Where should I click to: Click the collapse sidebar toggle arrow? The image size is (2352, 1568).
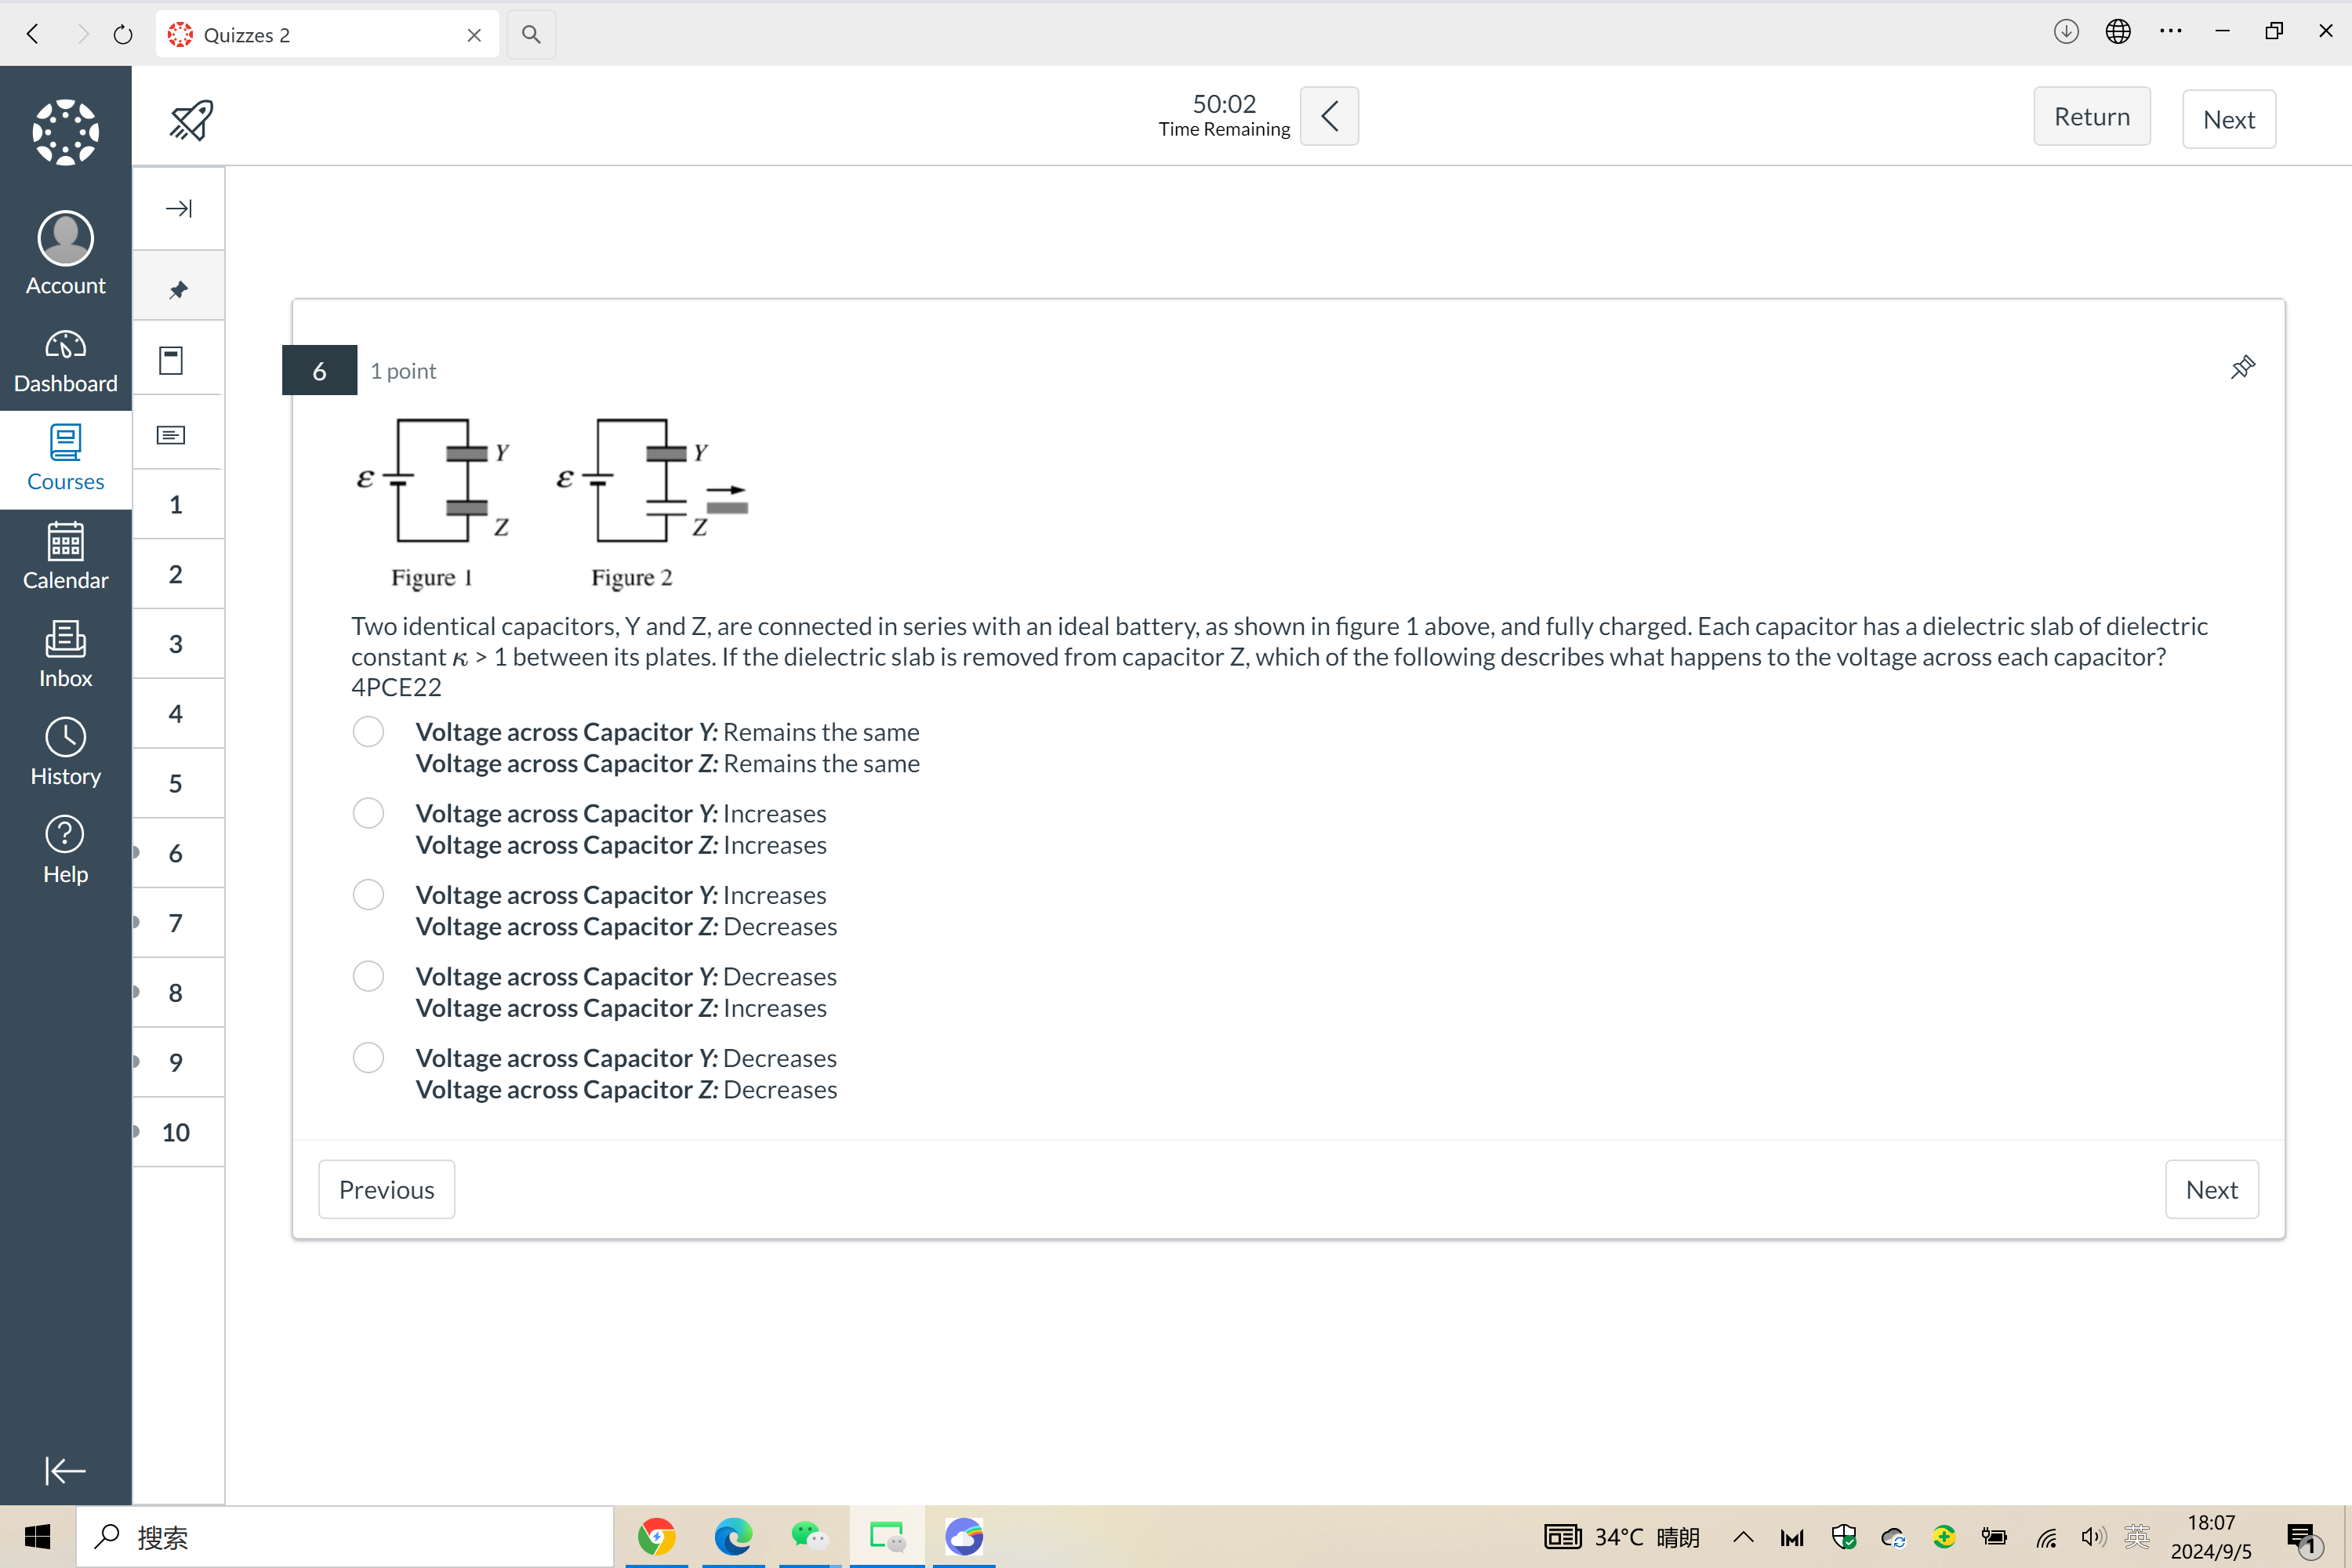[179, 209]
